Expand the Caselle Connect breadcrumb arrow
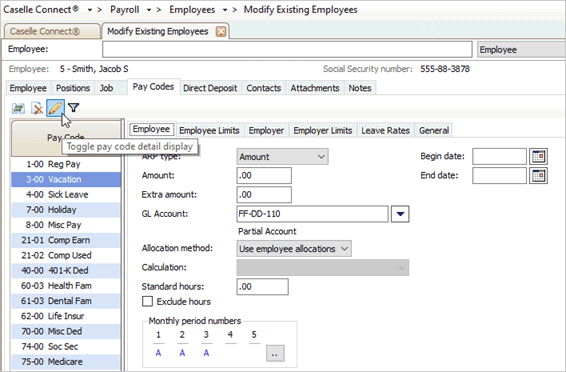Image resolution: width=566 pixels, height=372 pixels. 90,10
